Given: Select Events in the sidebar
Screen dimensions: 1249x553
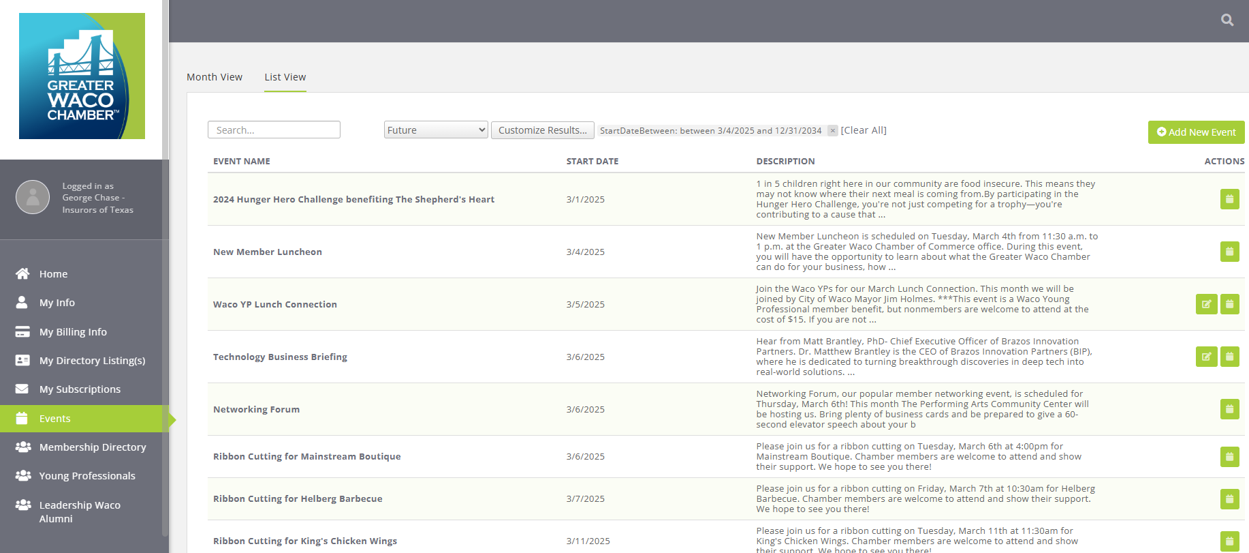Looking at the screenshot, I should click(55, 419).
